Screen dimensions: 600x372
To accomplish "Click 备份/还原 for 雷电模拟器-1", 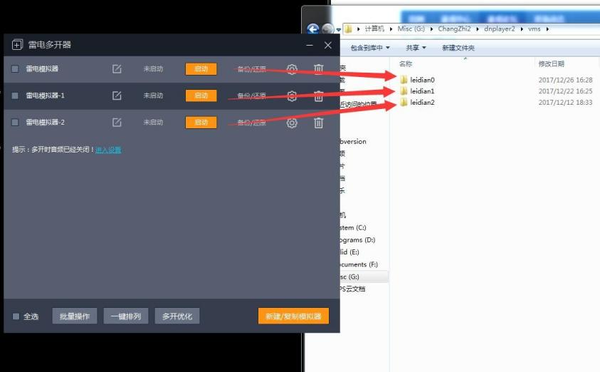I will pyautogui.click(x=251, y=96).
